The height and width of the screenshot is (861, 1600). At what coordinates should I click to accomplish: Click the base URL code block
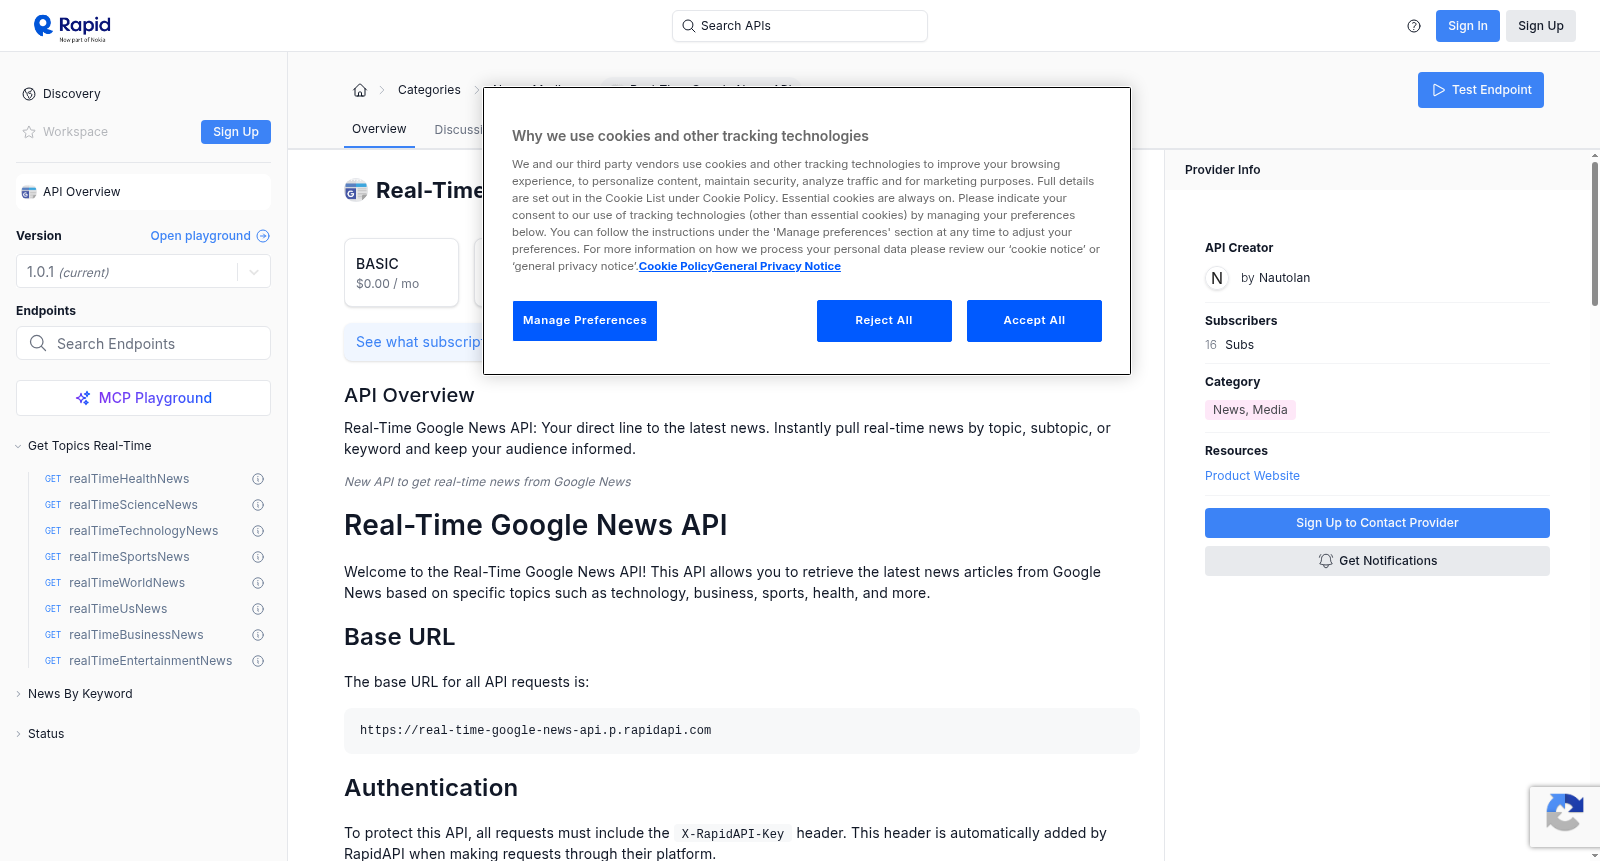[742, 731]
